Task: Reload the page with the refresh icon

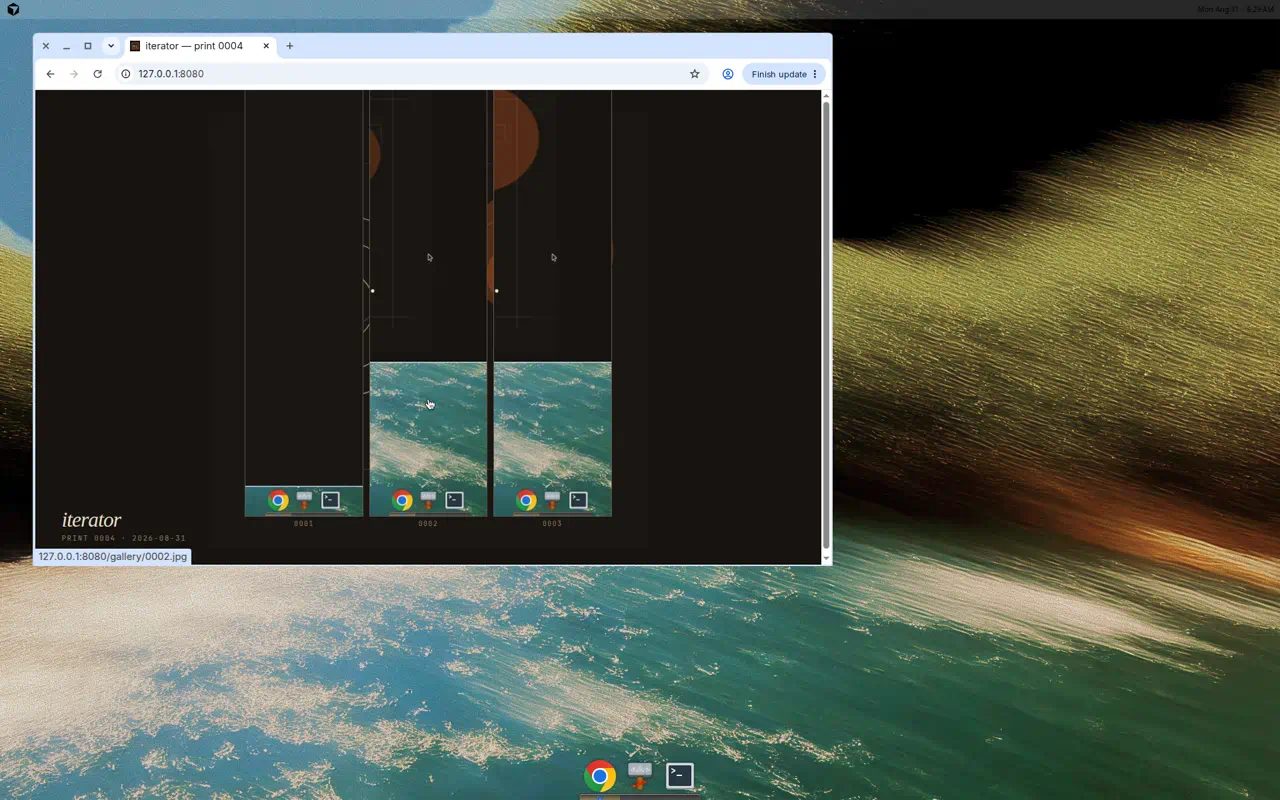Action: (x=97, y=74)
